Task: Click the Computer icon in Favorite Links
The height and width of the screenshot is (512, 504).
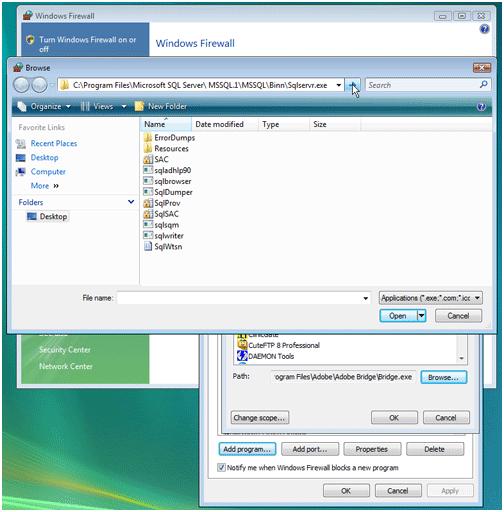Action: pyautogui.click(x=21, y=172)
